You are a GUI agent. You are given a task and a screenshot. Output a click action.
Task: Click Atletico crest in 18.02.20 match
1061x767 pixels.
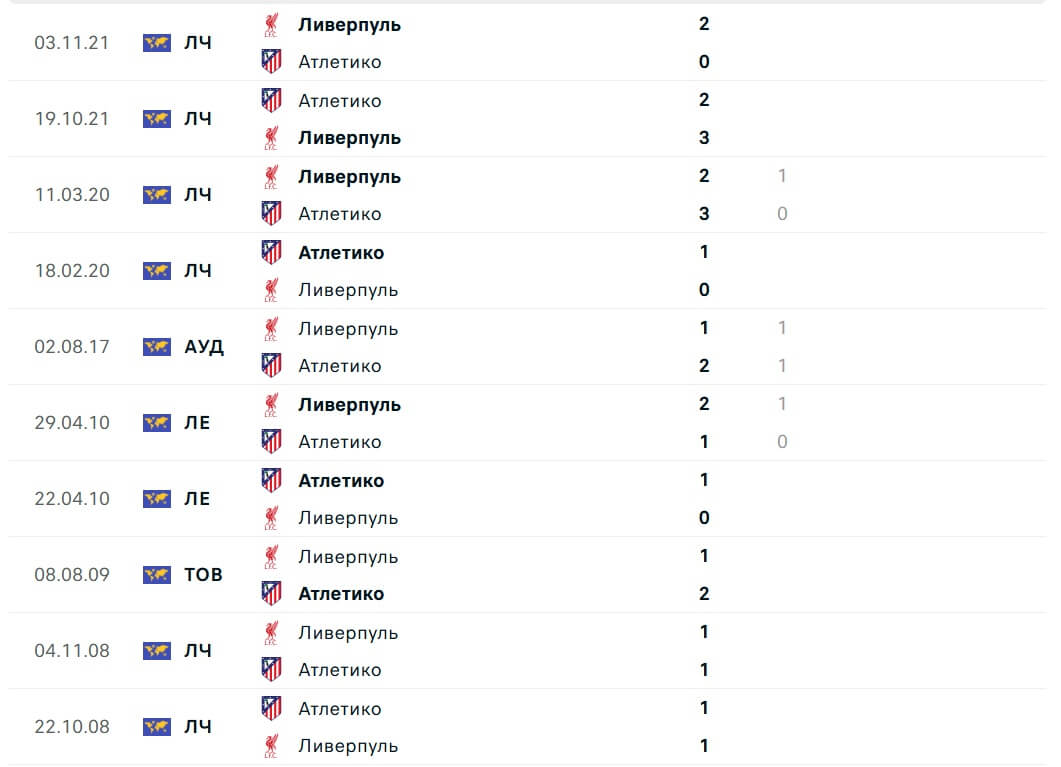point(271,252)
